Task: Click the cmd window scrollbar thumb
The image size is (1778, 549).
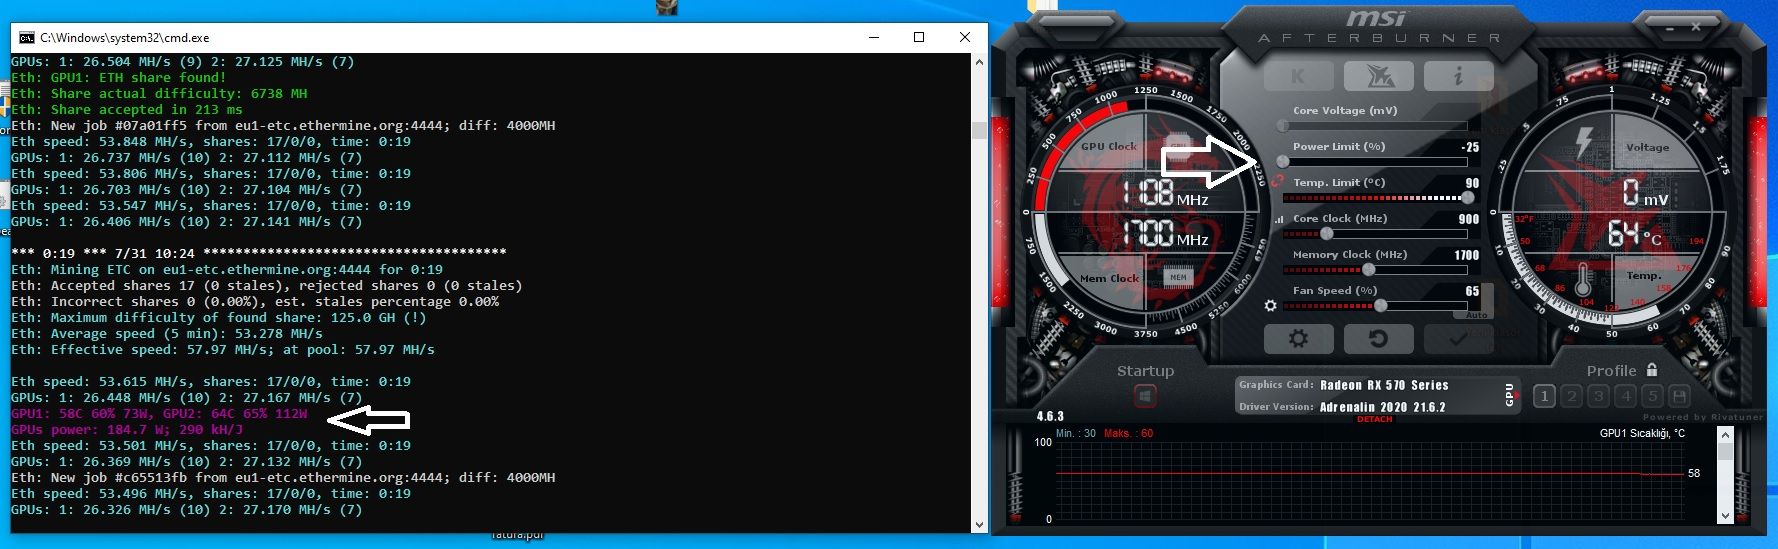Action: tap(979, 130)
